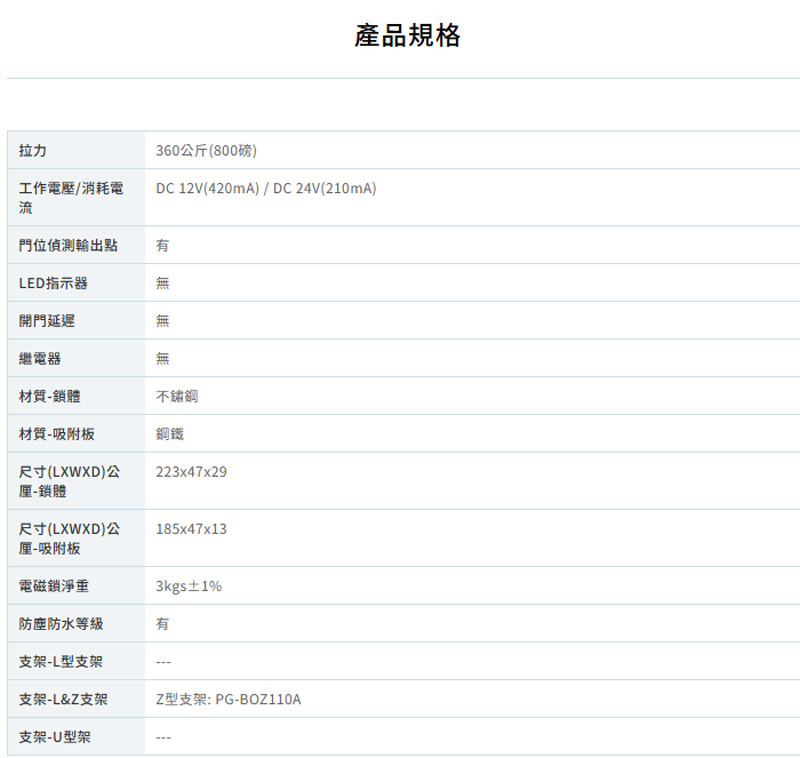The image size is (800, 758).
Task: Select the 支架-U型架 row label
Action: (55, 737)
